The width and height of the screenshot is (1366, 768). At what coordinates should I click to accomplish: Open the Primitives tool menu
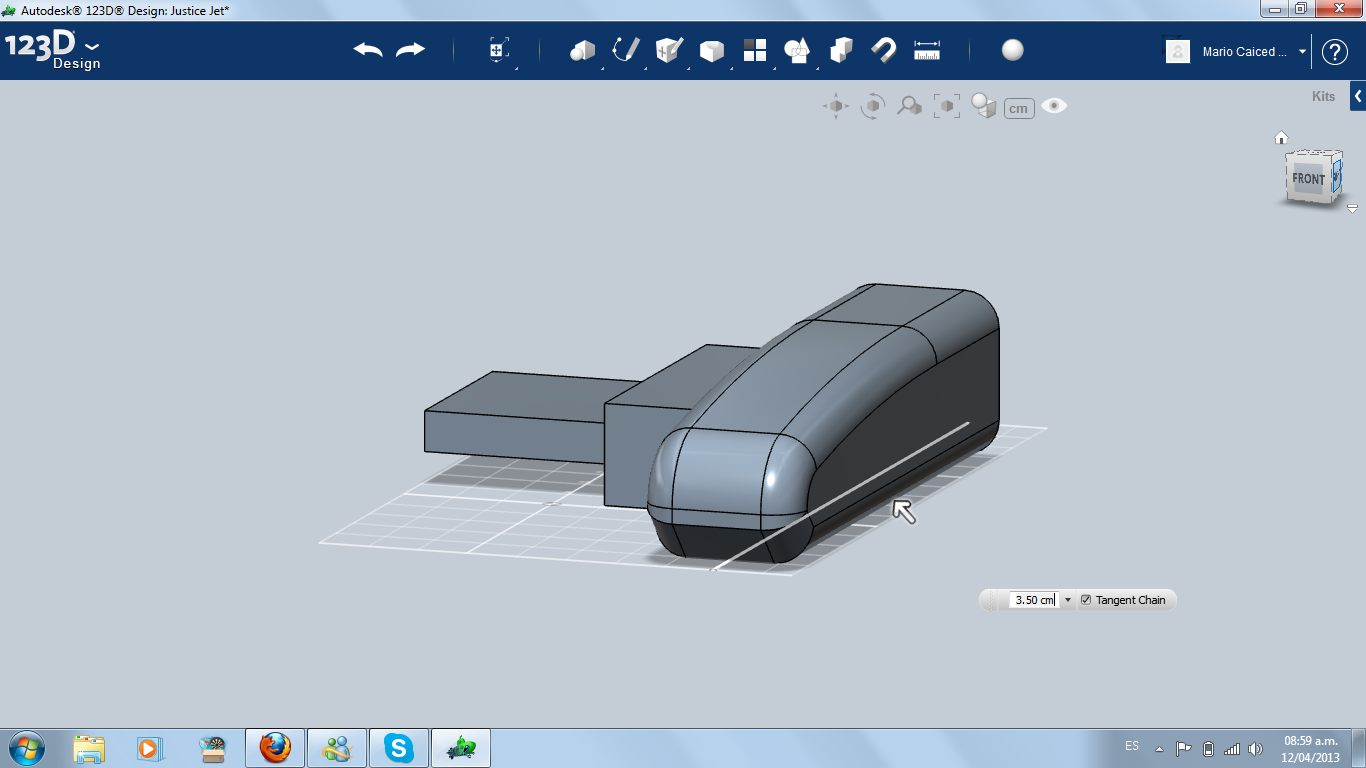(x=582, y=50)
